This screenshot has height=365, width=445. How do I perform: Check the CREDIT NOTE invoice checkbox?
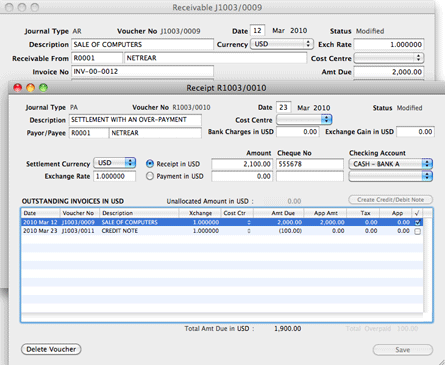(x=417, y=231)
